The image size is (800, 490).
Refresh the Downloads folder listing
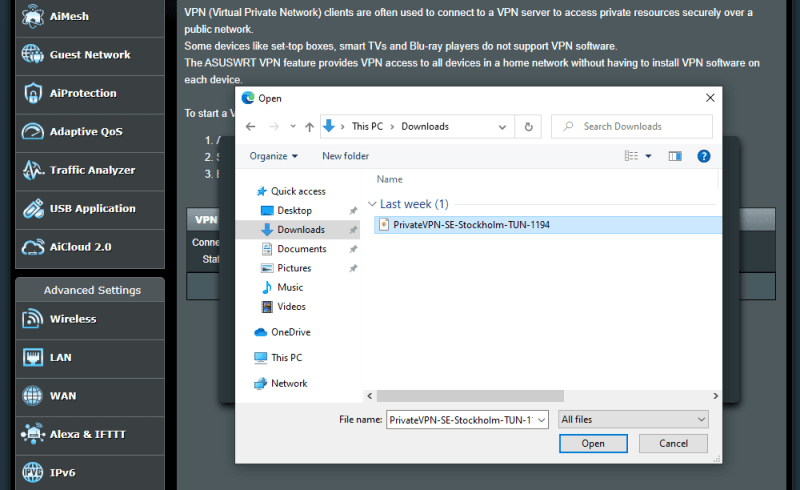click(529, 127)
